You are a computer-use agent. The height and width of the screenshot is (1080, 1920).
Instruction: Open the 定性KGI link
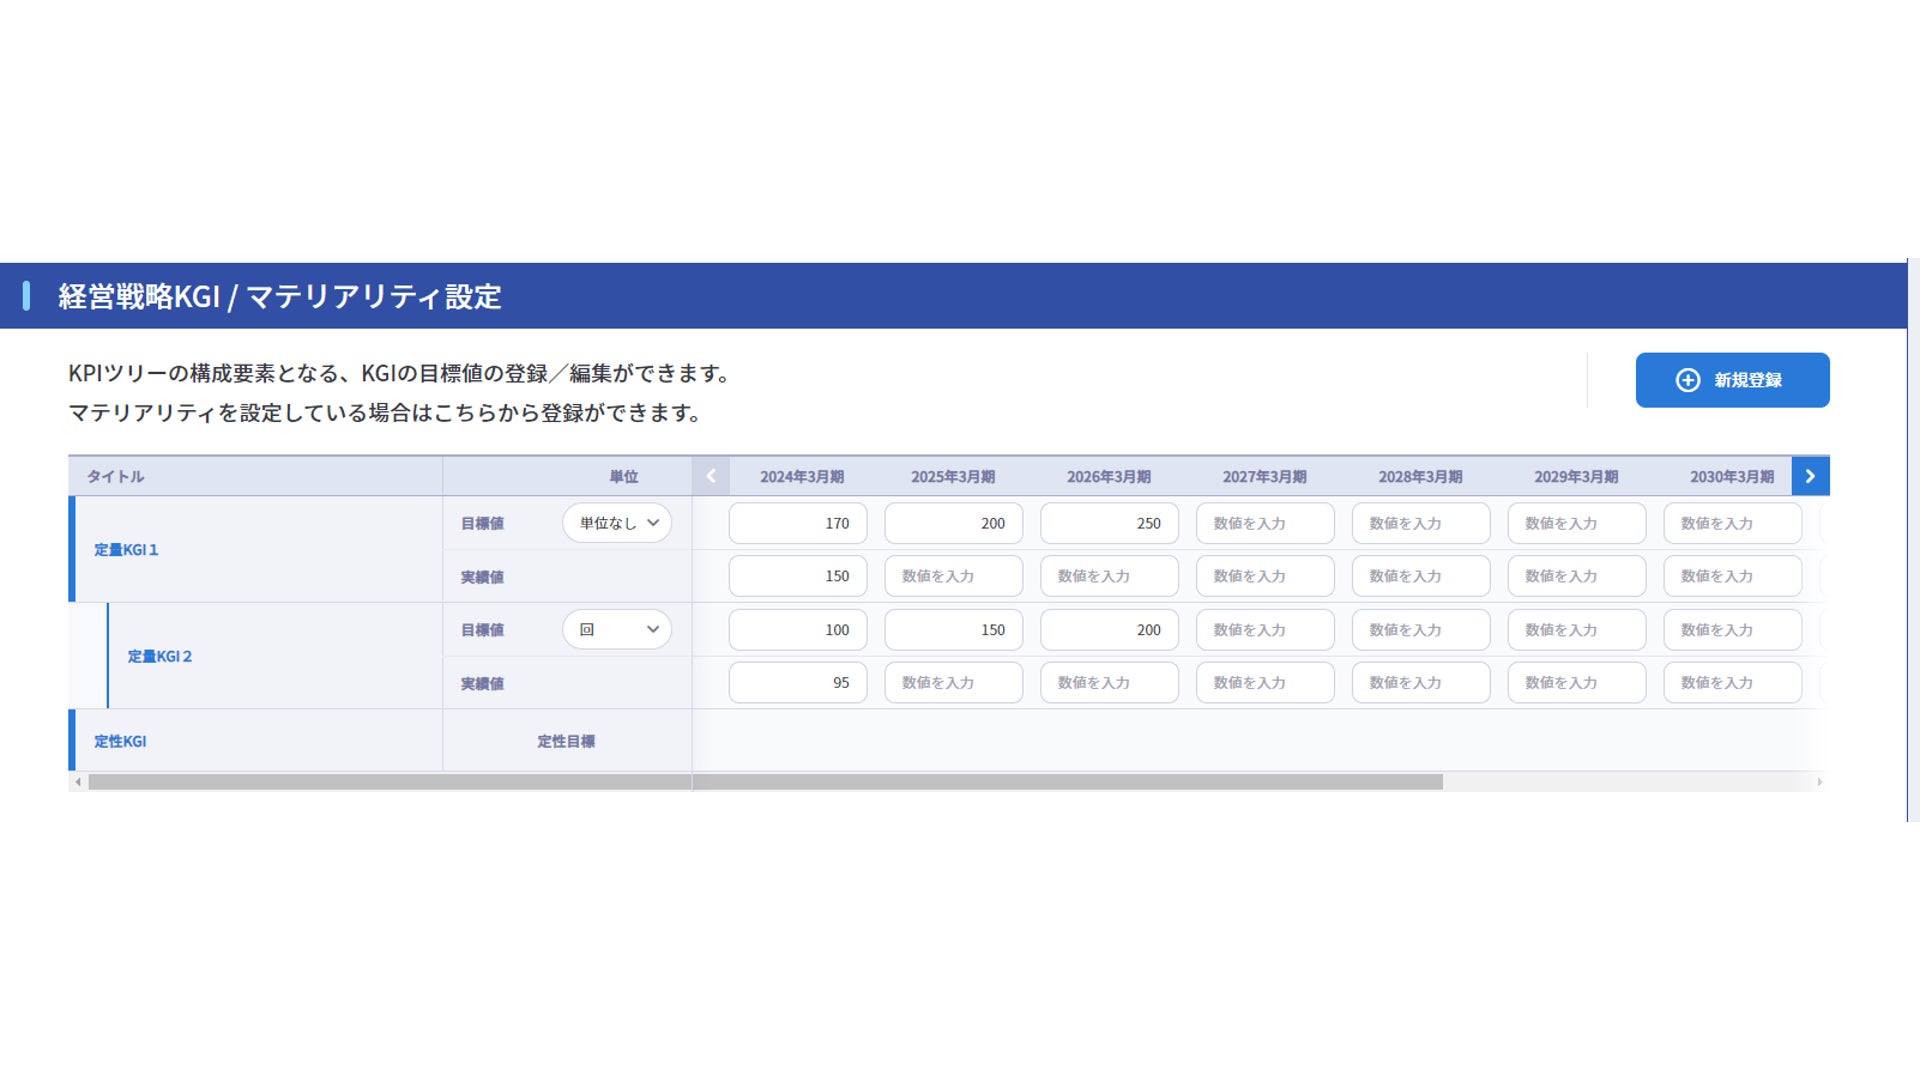[120, 742]
